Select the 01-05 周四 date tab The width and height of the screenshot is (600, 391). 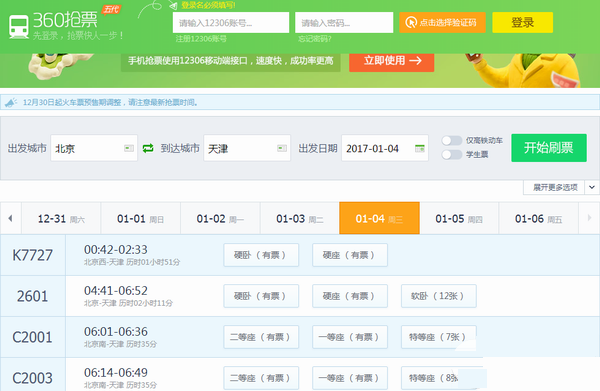(459, 218)
